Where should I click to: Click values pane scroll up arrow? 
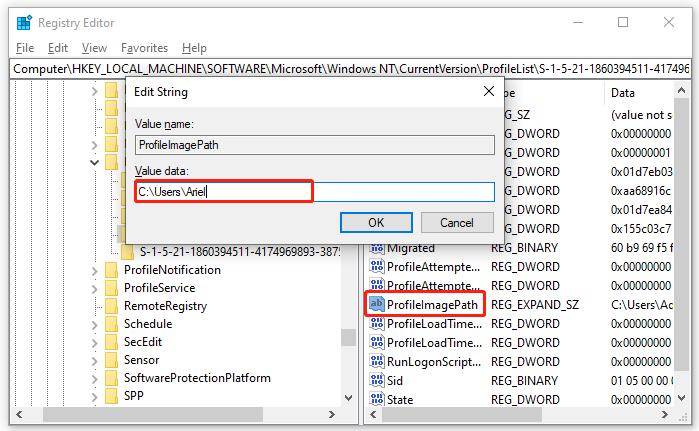tap(681, 90)
